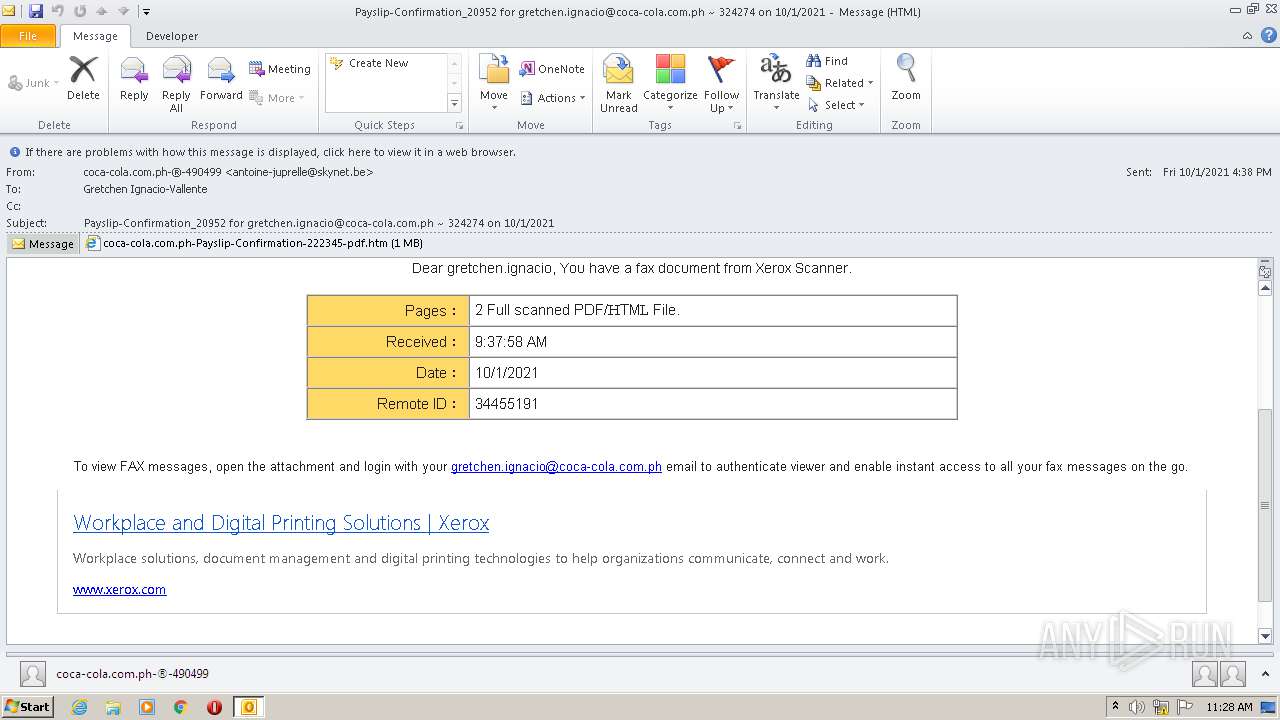Click the Media Player taskbar icon
Image resolution: width=1280 pixels, height=720 pixels.
click(x=147, y=707)
